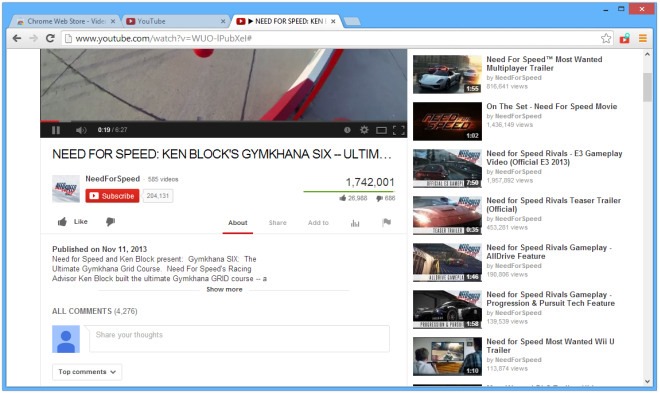The width and height of the screenshot is (660, 393).
Task: Click the annotations info icon in the player
Action: click(x=347, y=130)
